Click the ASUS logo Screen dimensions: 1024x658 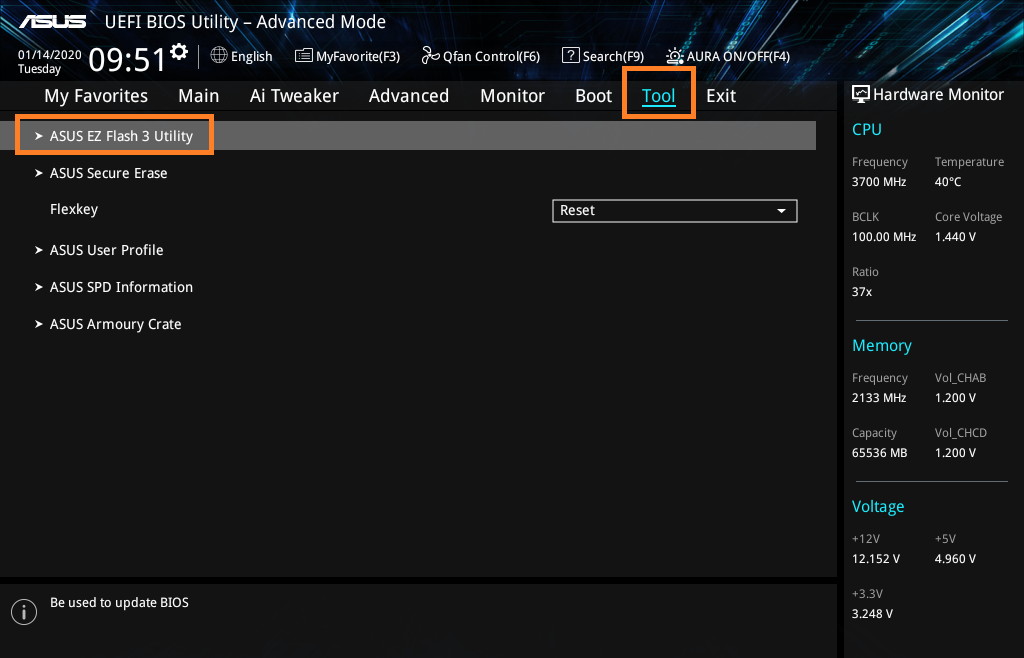(x=53, y=22)
